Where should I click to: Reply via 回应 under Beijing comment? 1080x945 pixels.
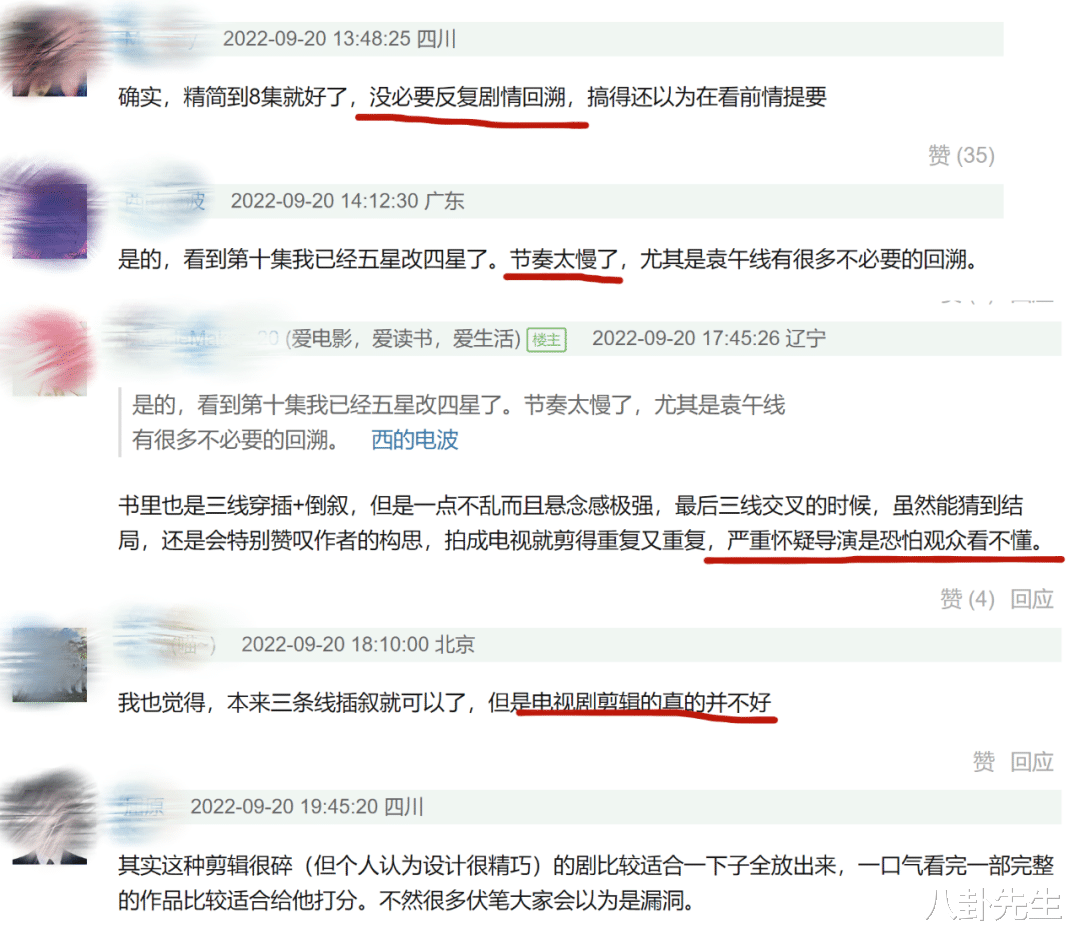1031,762
